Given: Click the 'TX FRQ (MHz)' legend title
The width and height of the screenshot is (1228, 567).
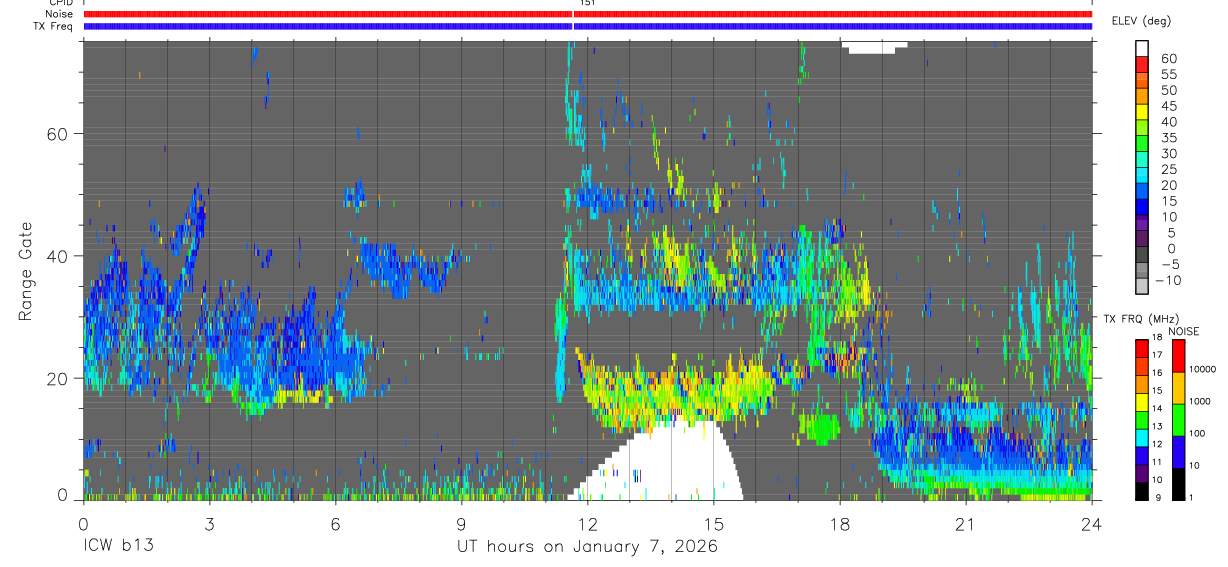Looking at the screenshot, I should click(x=1141, y=318).
